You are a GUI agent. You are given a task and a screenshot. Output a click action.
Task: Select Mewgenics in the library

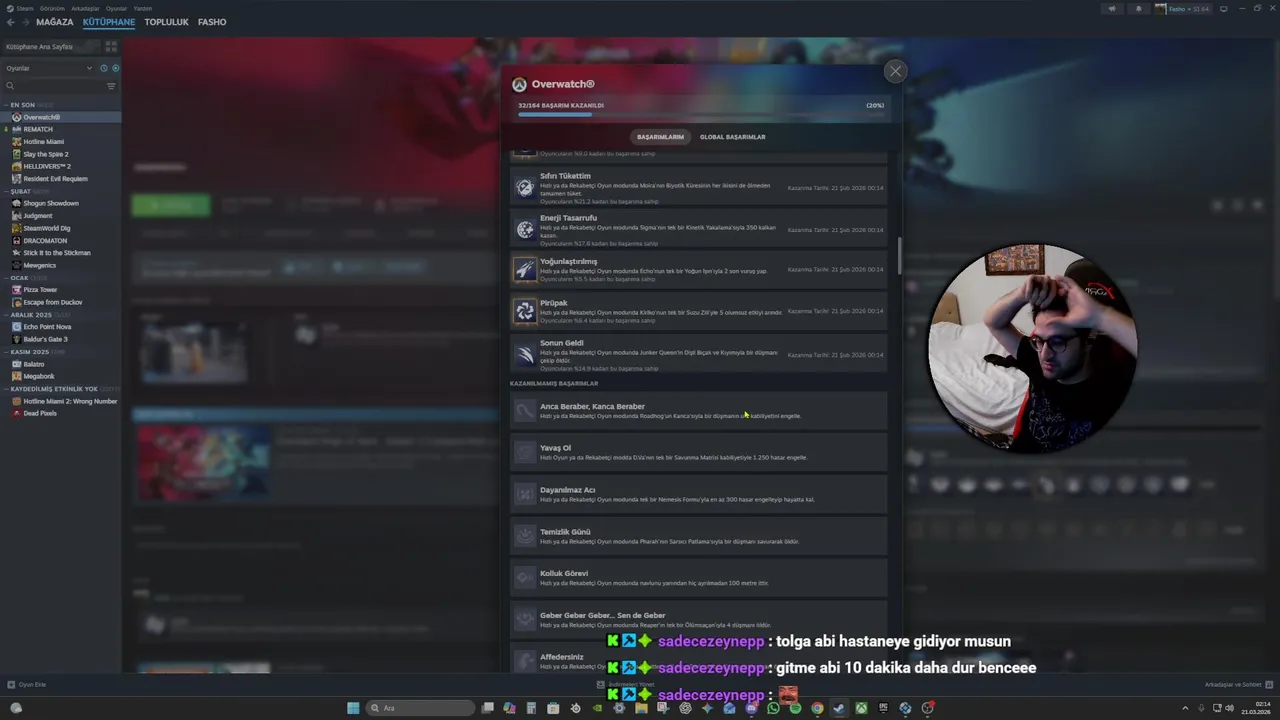coord(61,265)
